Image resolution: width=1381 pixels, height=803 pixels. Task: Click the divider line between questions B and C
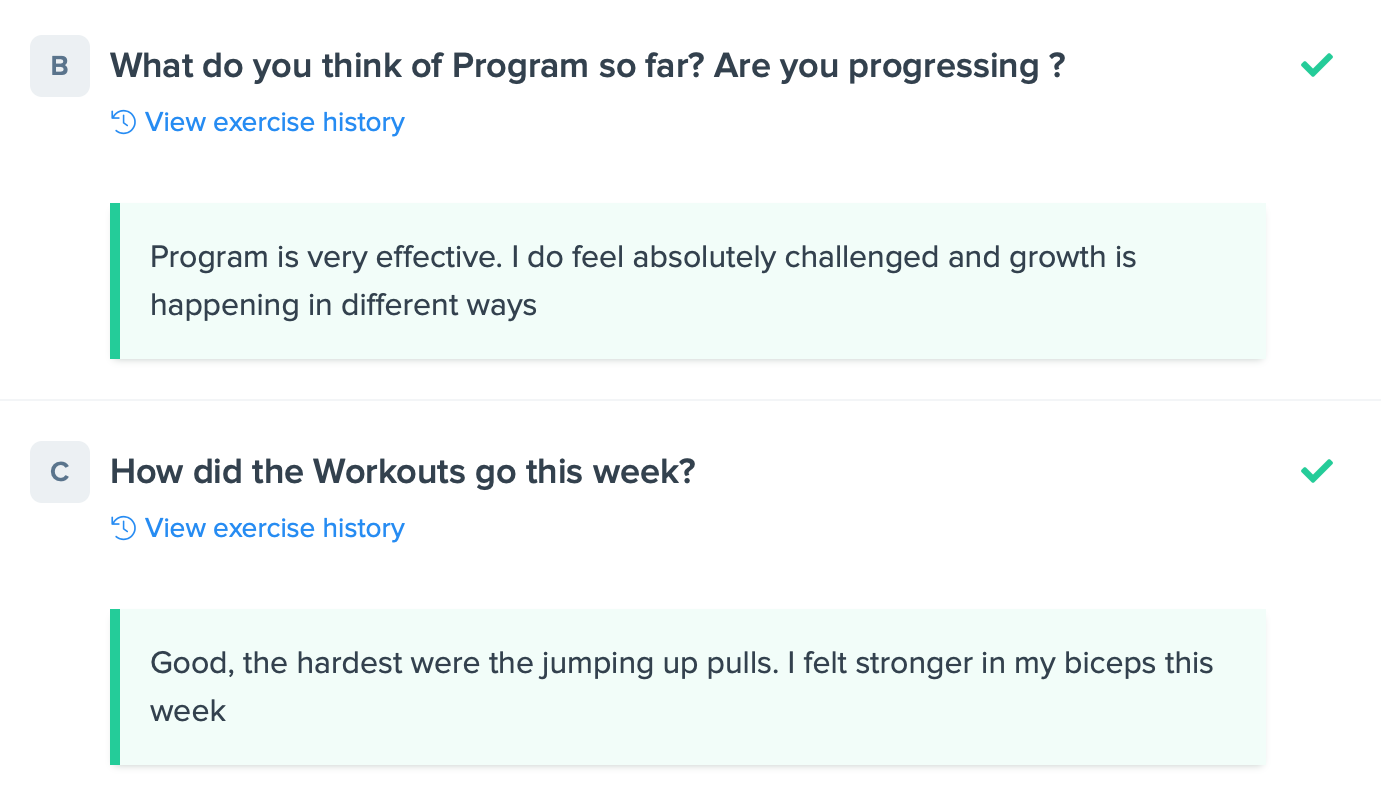(690, 400)
